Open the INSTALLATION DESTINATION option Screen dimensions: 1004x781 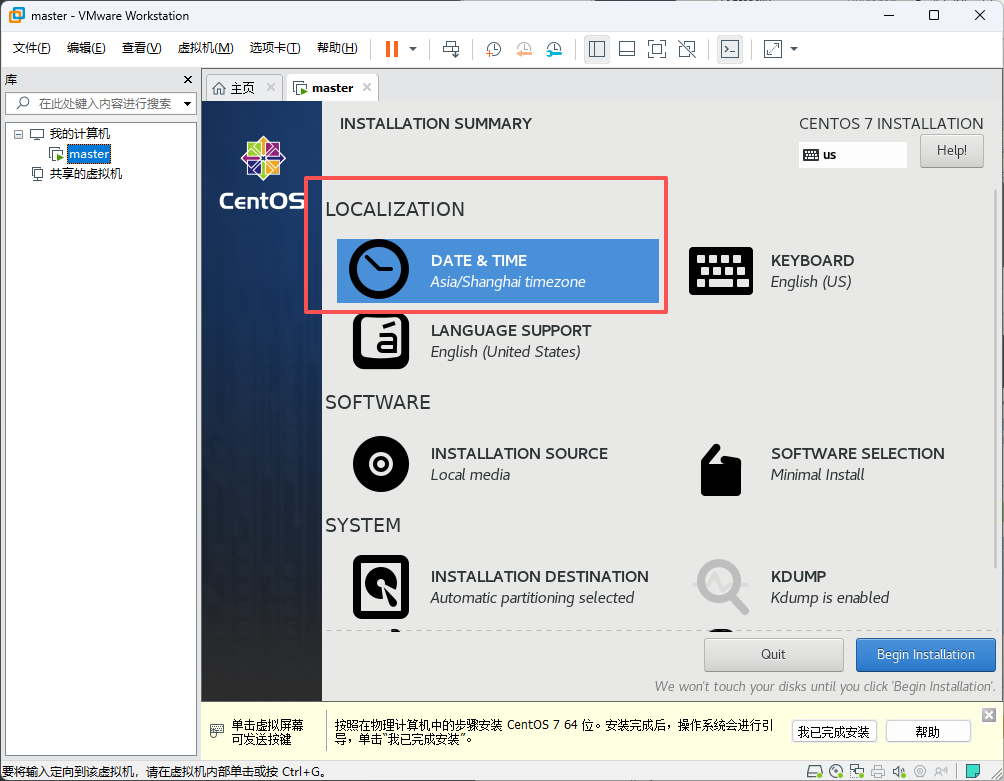click(x=501, y=587)
